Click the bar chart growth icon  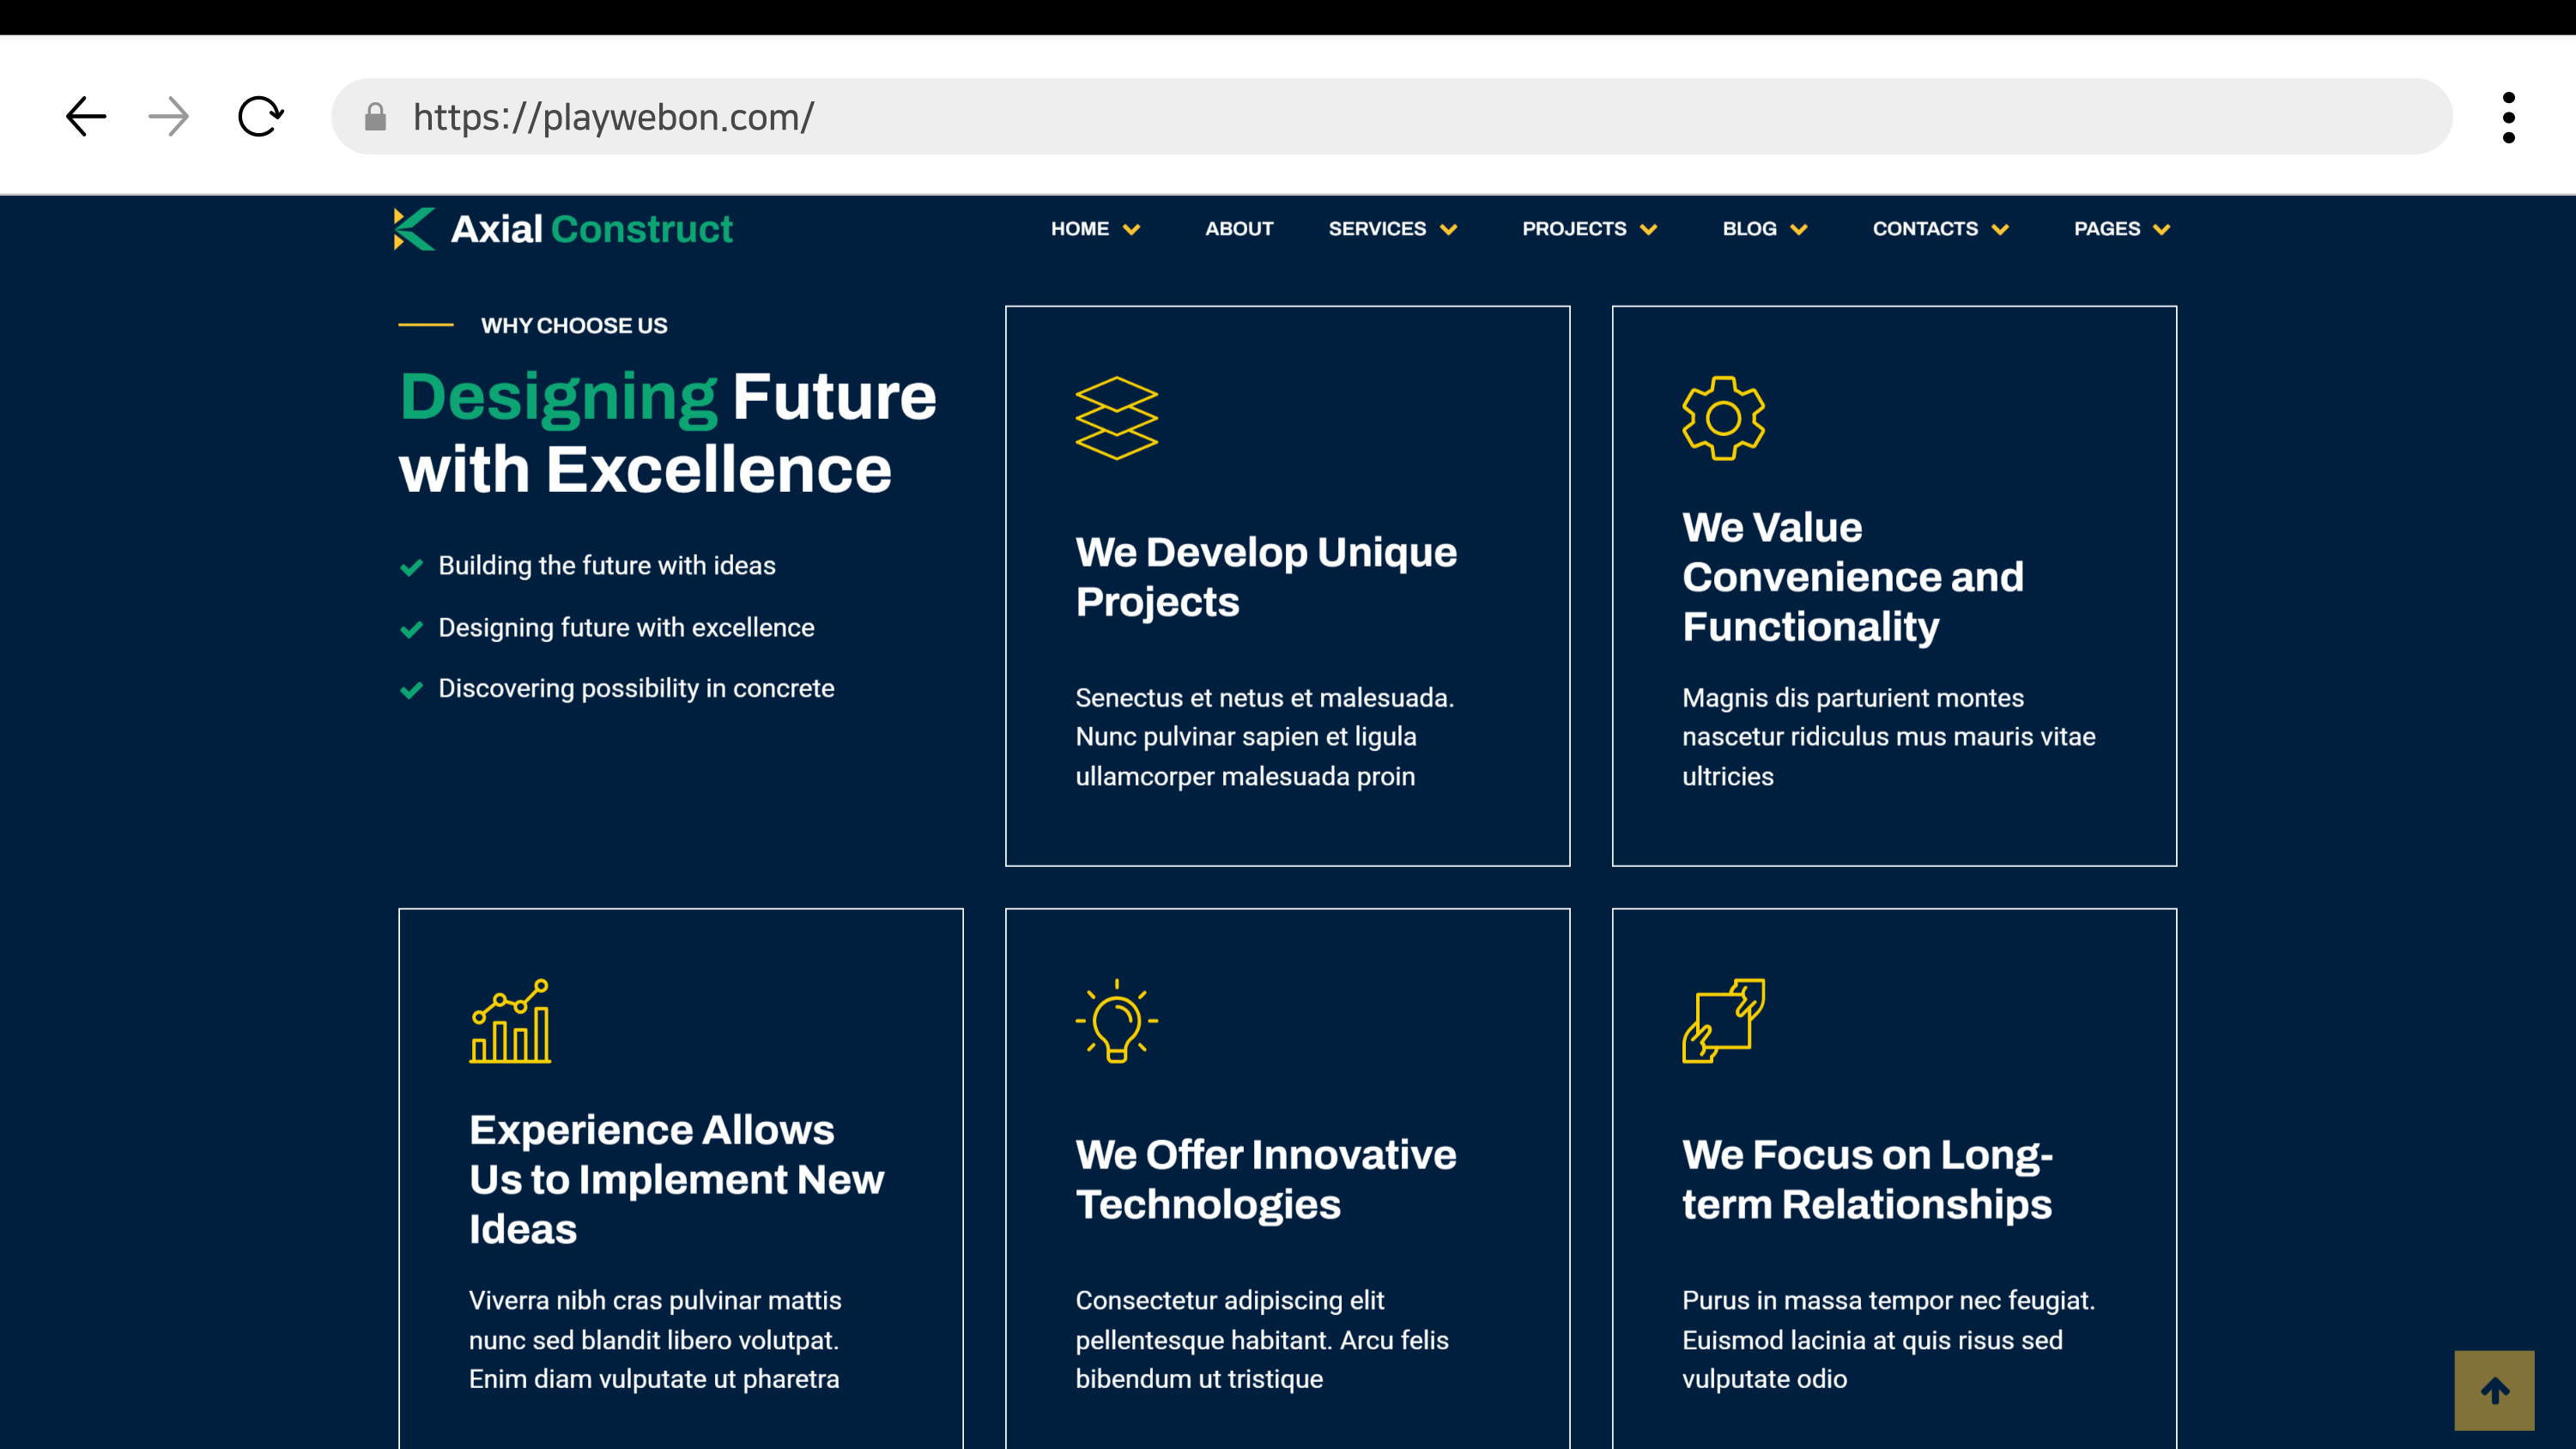510,1021
